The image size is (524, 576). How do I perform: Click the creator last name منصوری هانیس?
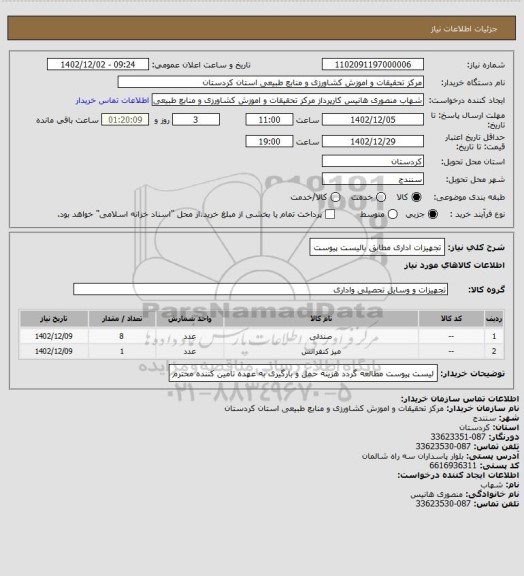[x=437, y=494]
